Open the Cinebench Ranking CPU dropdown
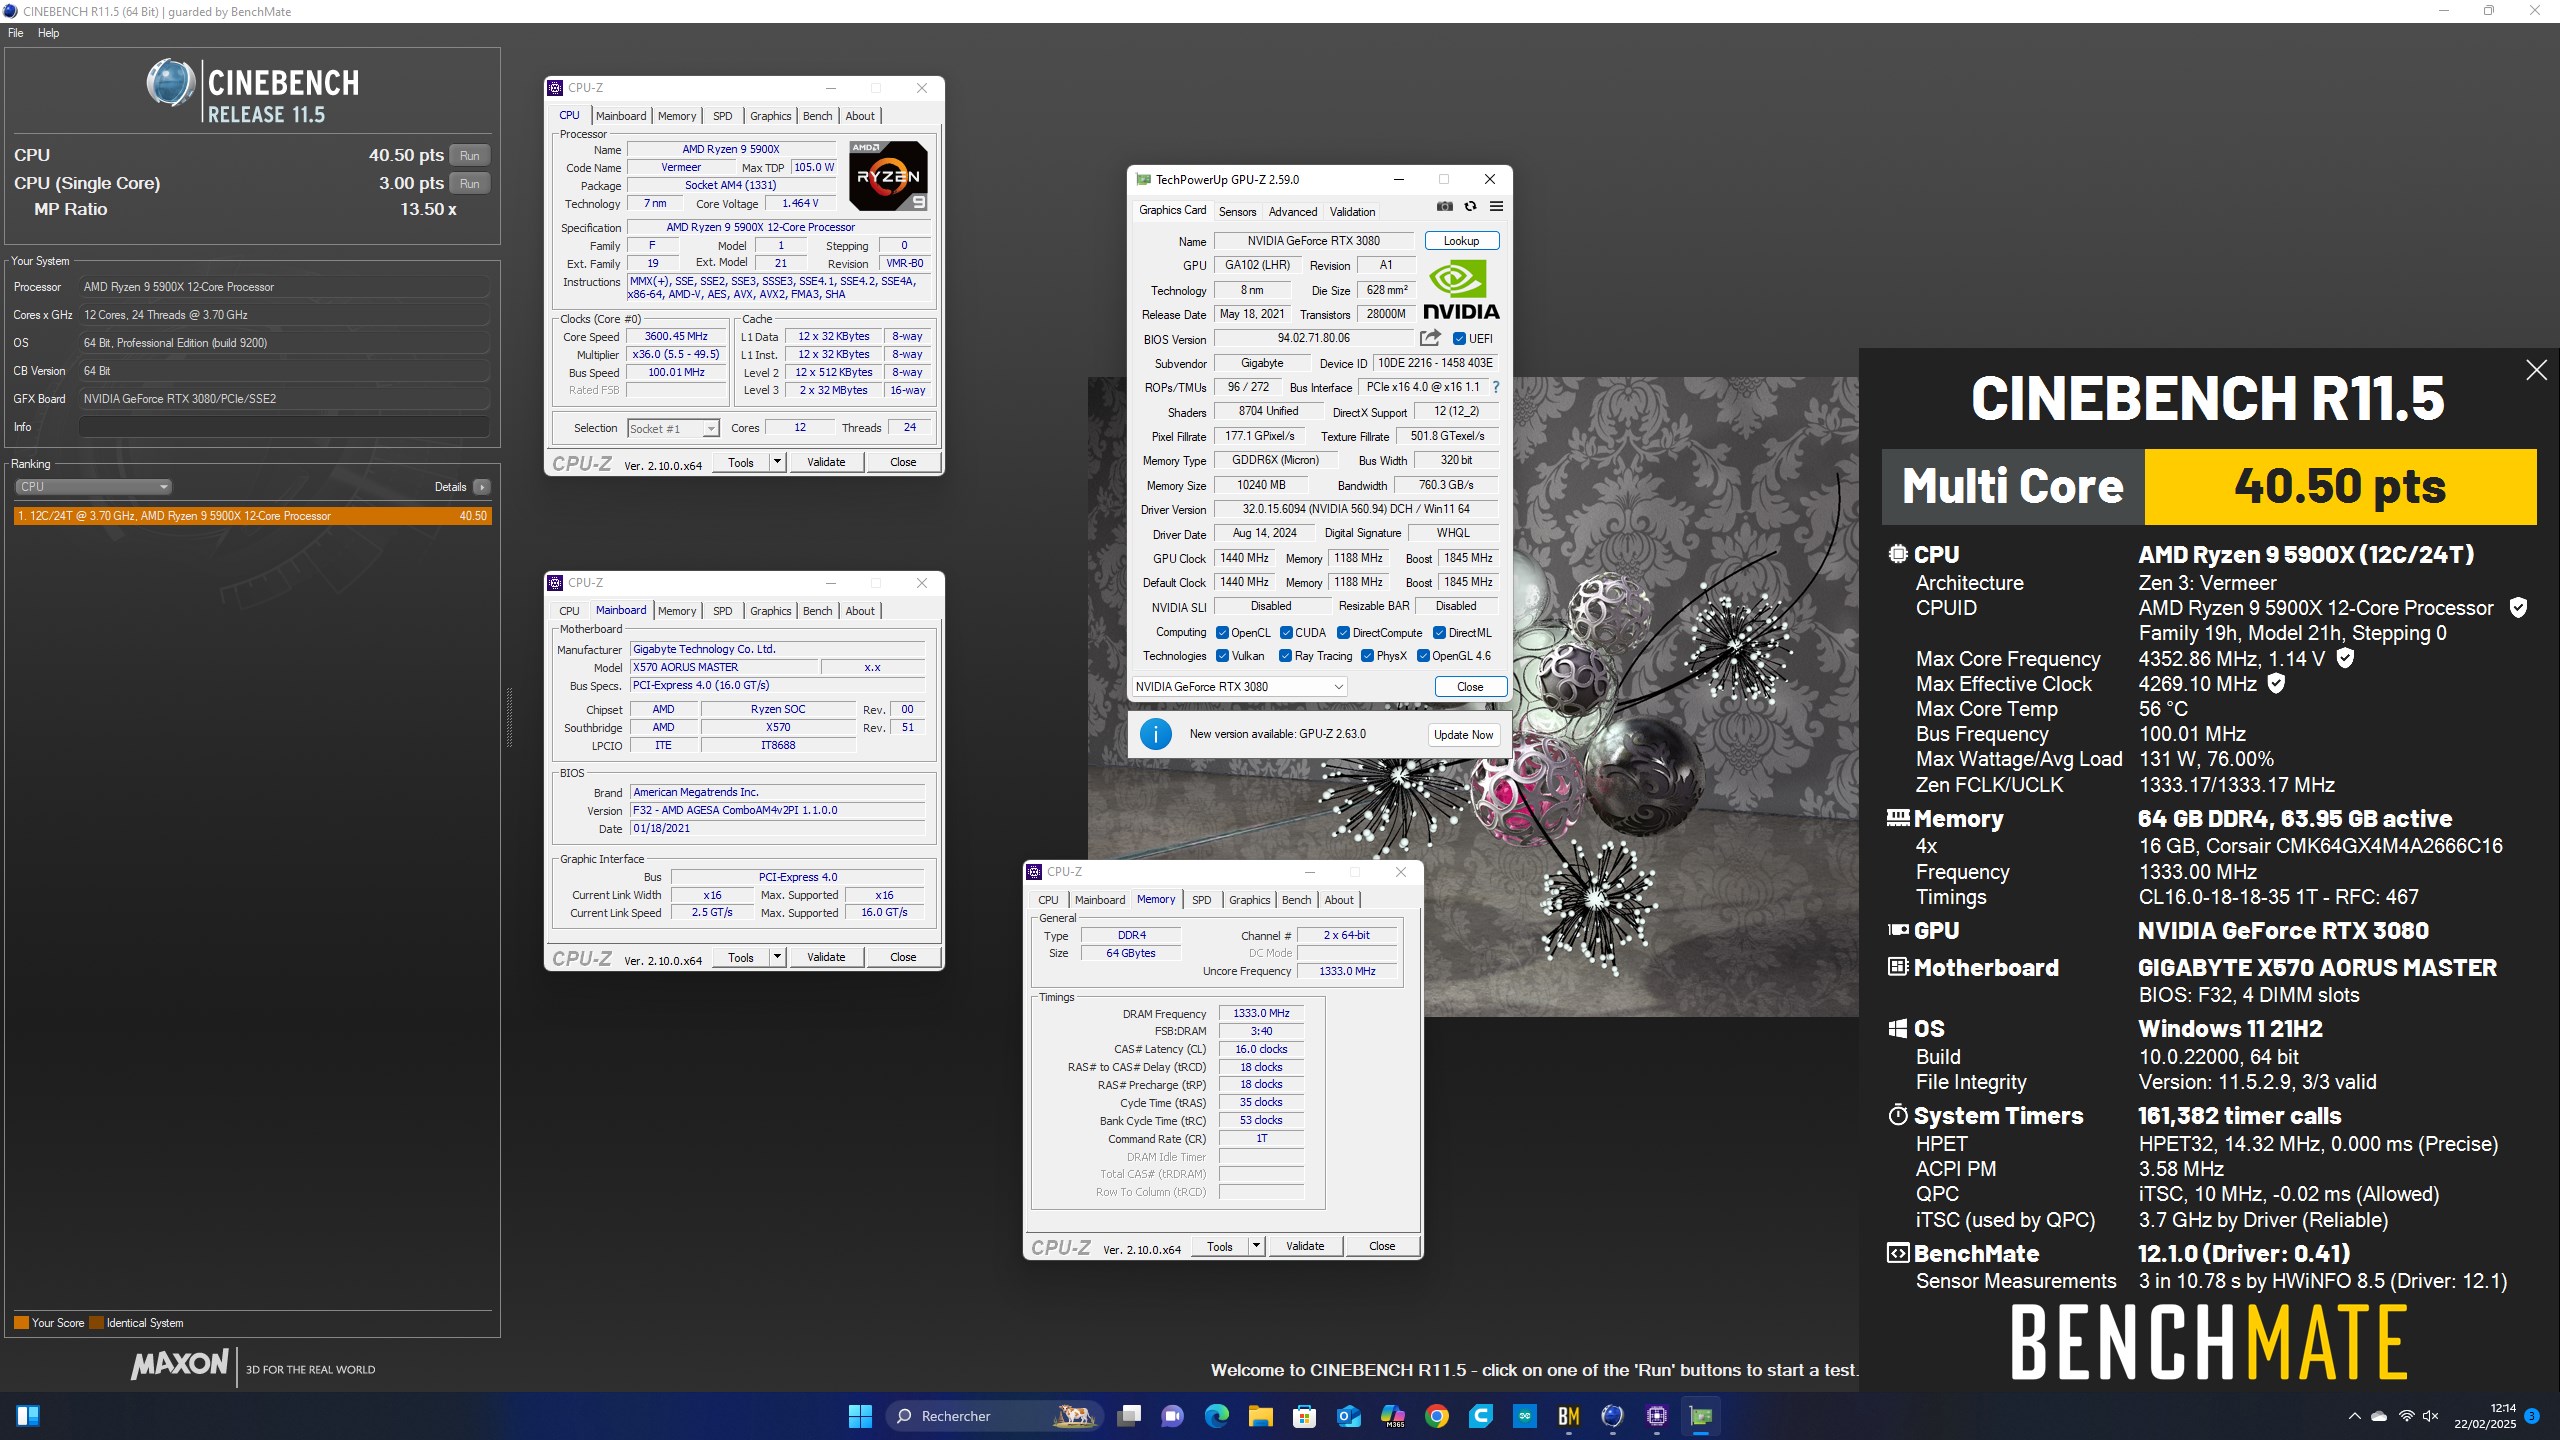The height and width of the screenshot is (1440, 2560). 93,487
